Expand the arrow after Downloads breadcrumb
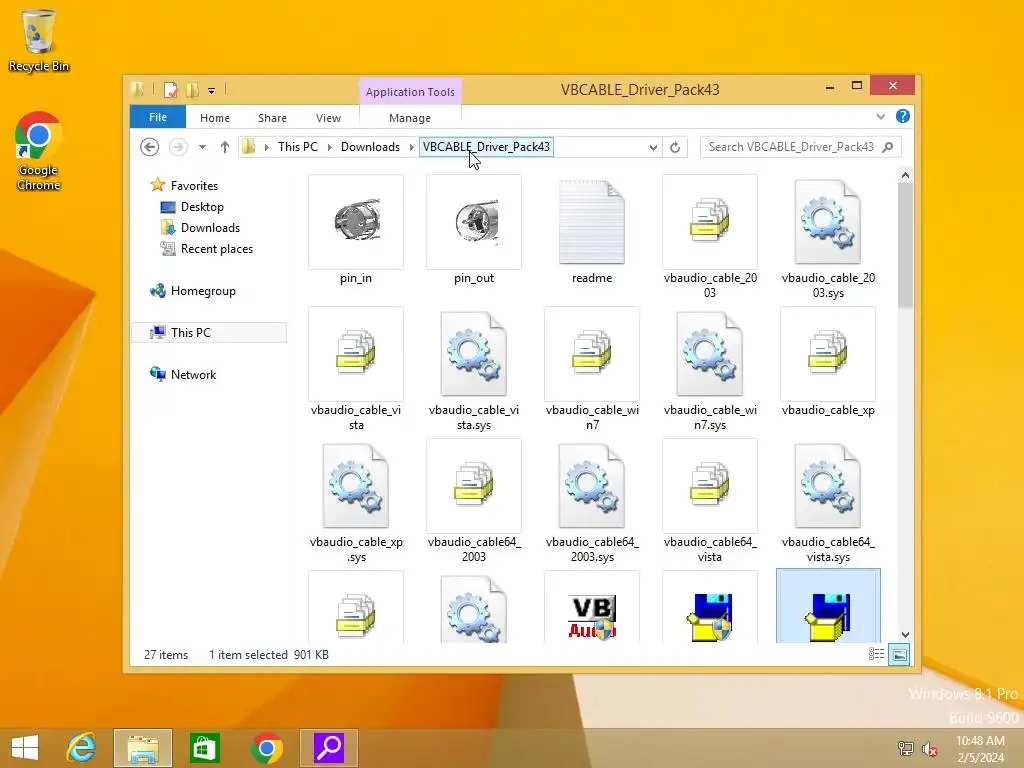 [x=411, y=147]
